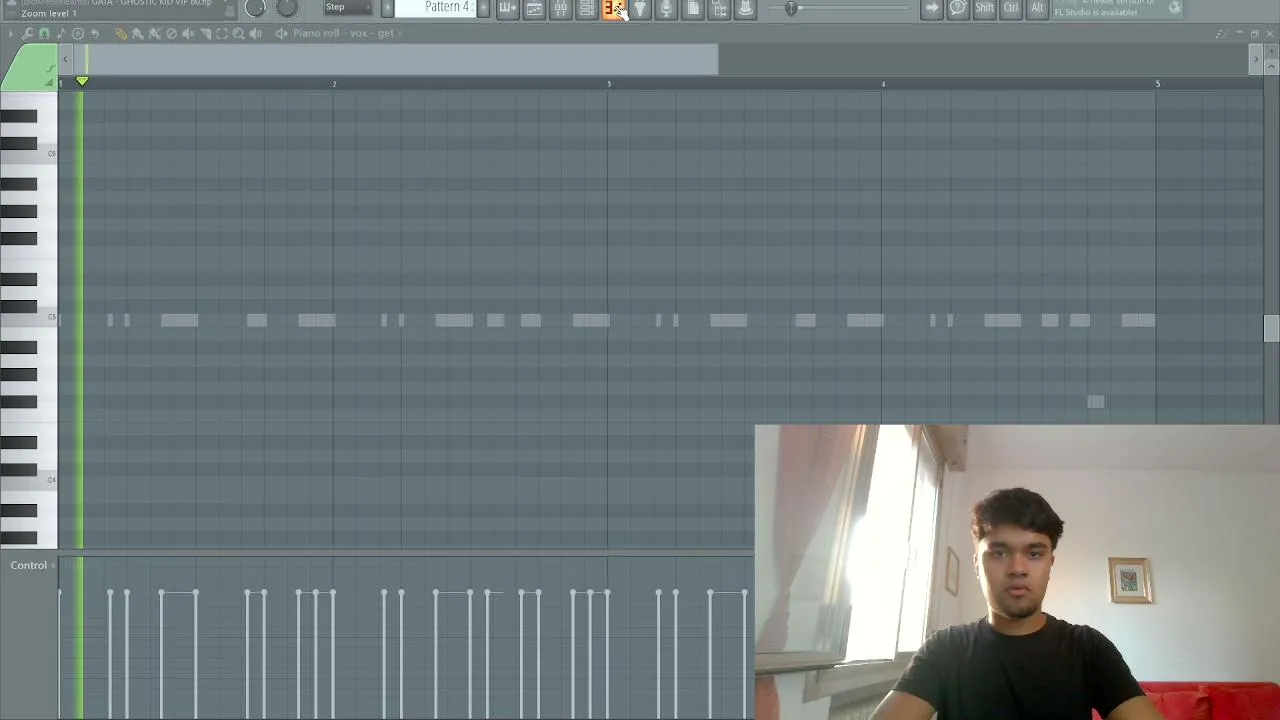This screenshot has width=1280, height=720.
Task: Click bar 3 on the timeline ruler
Action: point(608,84)
